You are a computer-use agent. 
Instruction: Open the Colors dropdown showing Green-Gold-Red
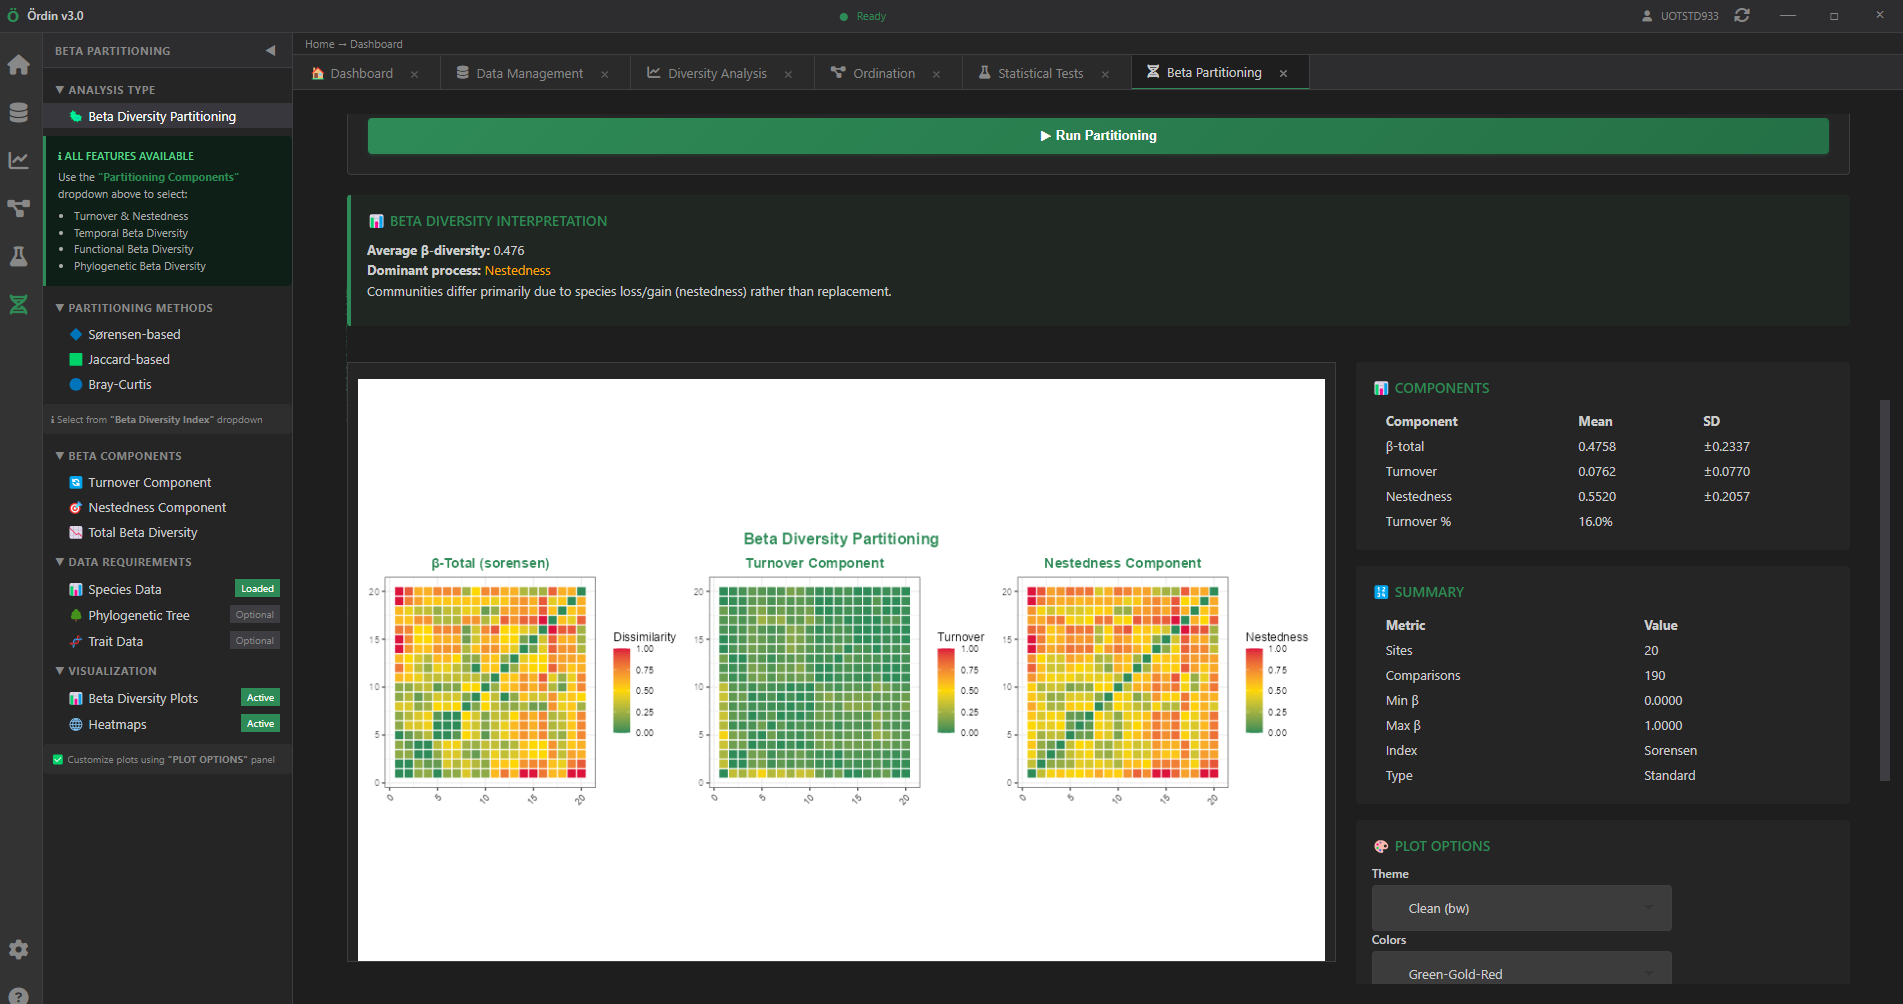(x=1521, y=973)
